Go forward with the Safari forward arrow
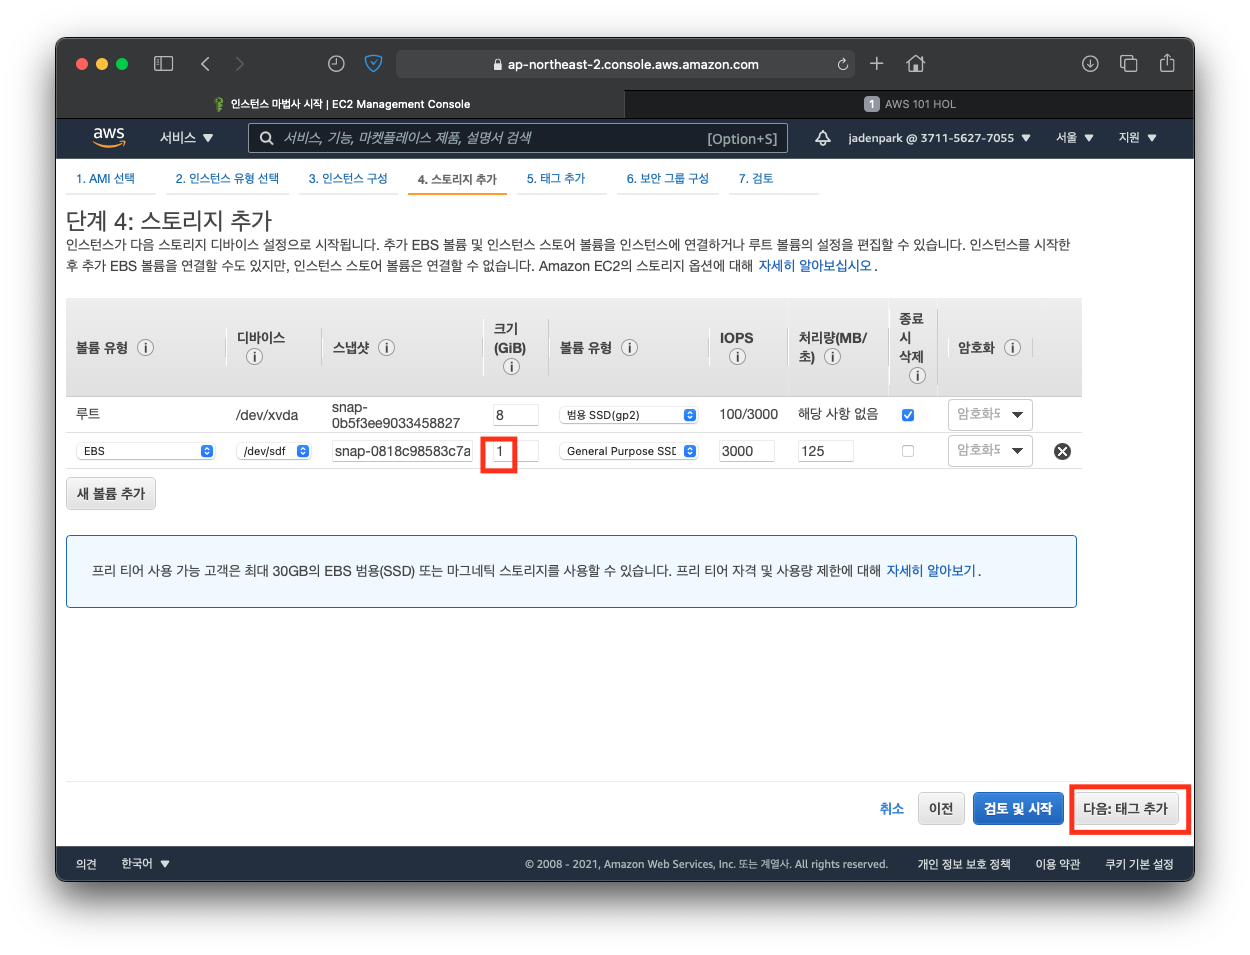 239,64
